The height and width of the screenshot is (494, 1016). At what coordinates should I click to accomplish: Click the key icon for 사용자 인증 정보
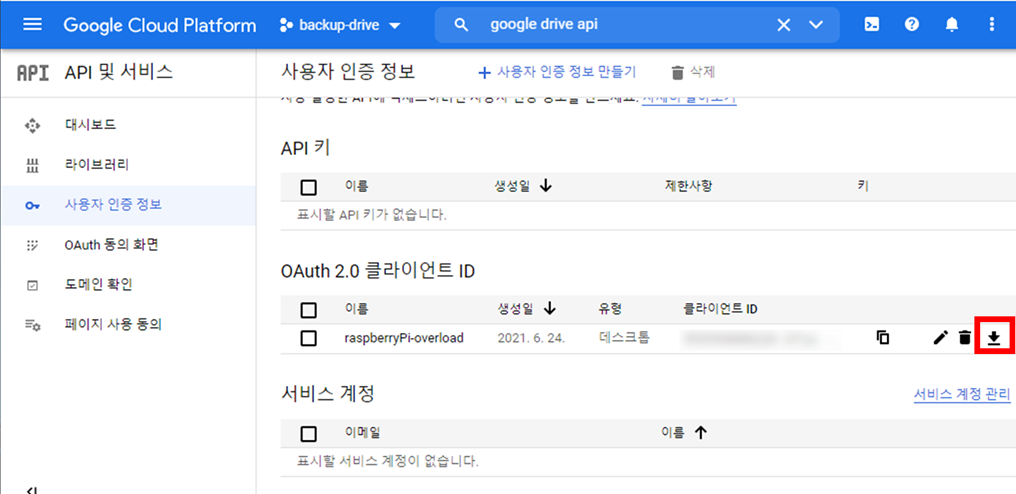[32, 206]
